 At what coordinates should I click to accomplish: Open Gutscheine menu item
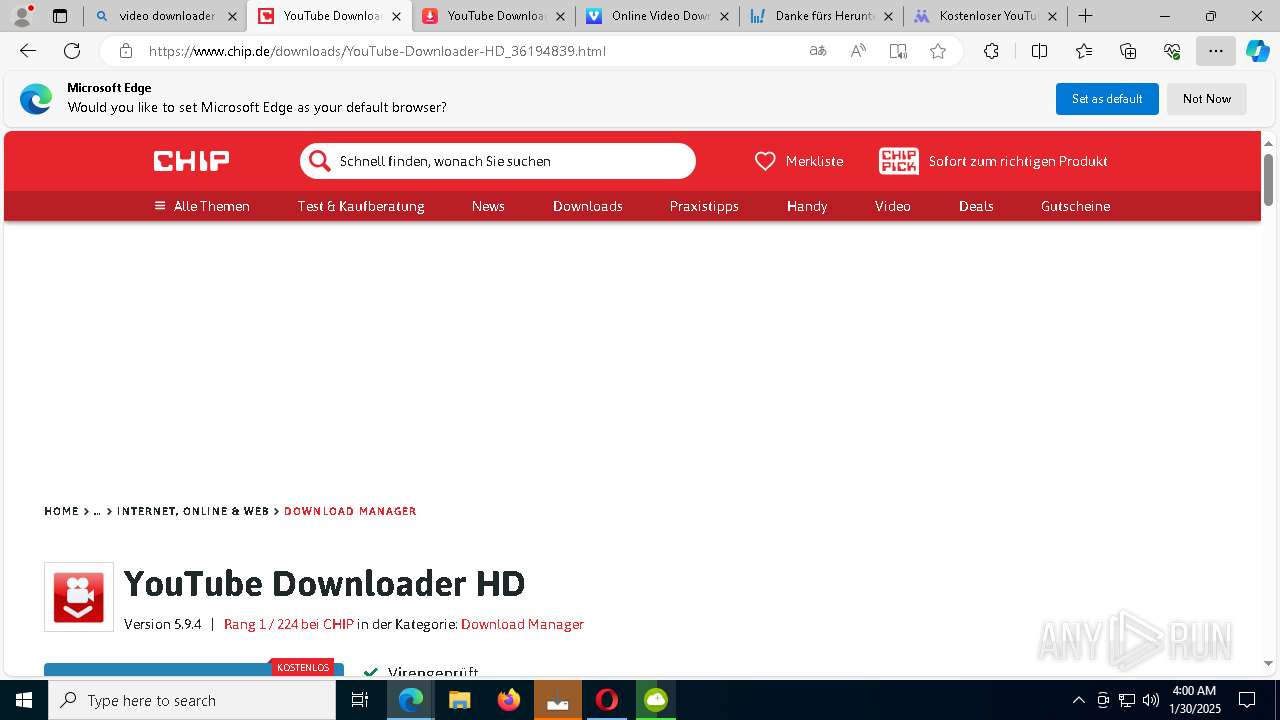[1076, 206]
